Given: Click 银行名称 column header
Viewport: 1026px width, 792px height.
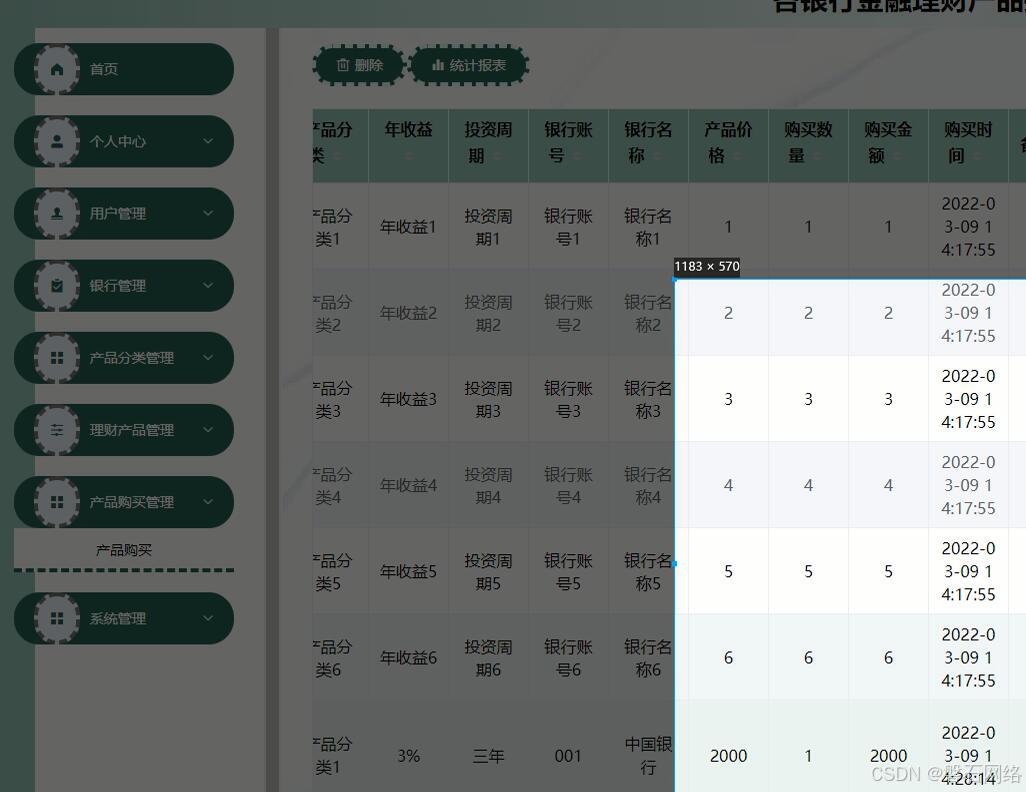Looking at the screenshot, I should coord(648,143).
